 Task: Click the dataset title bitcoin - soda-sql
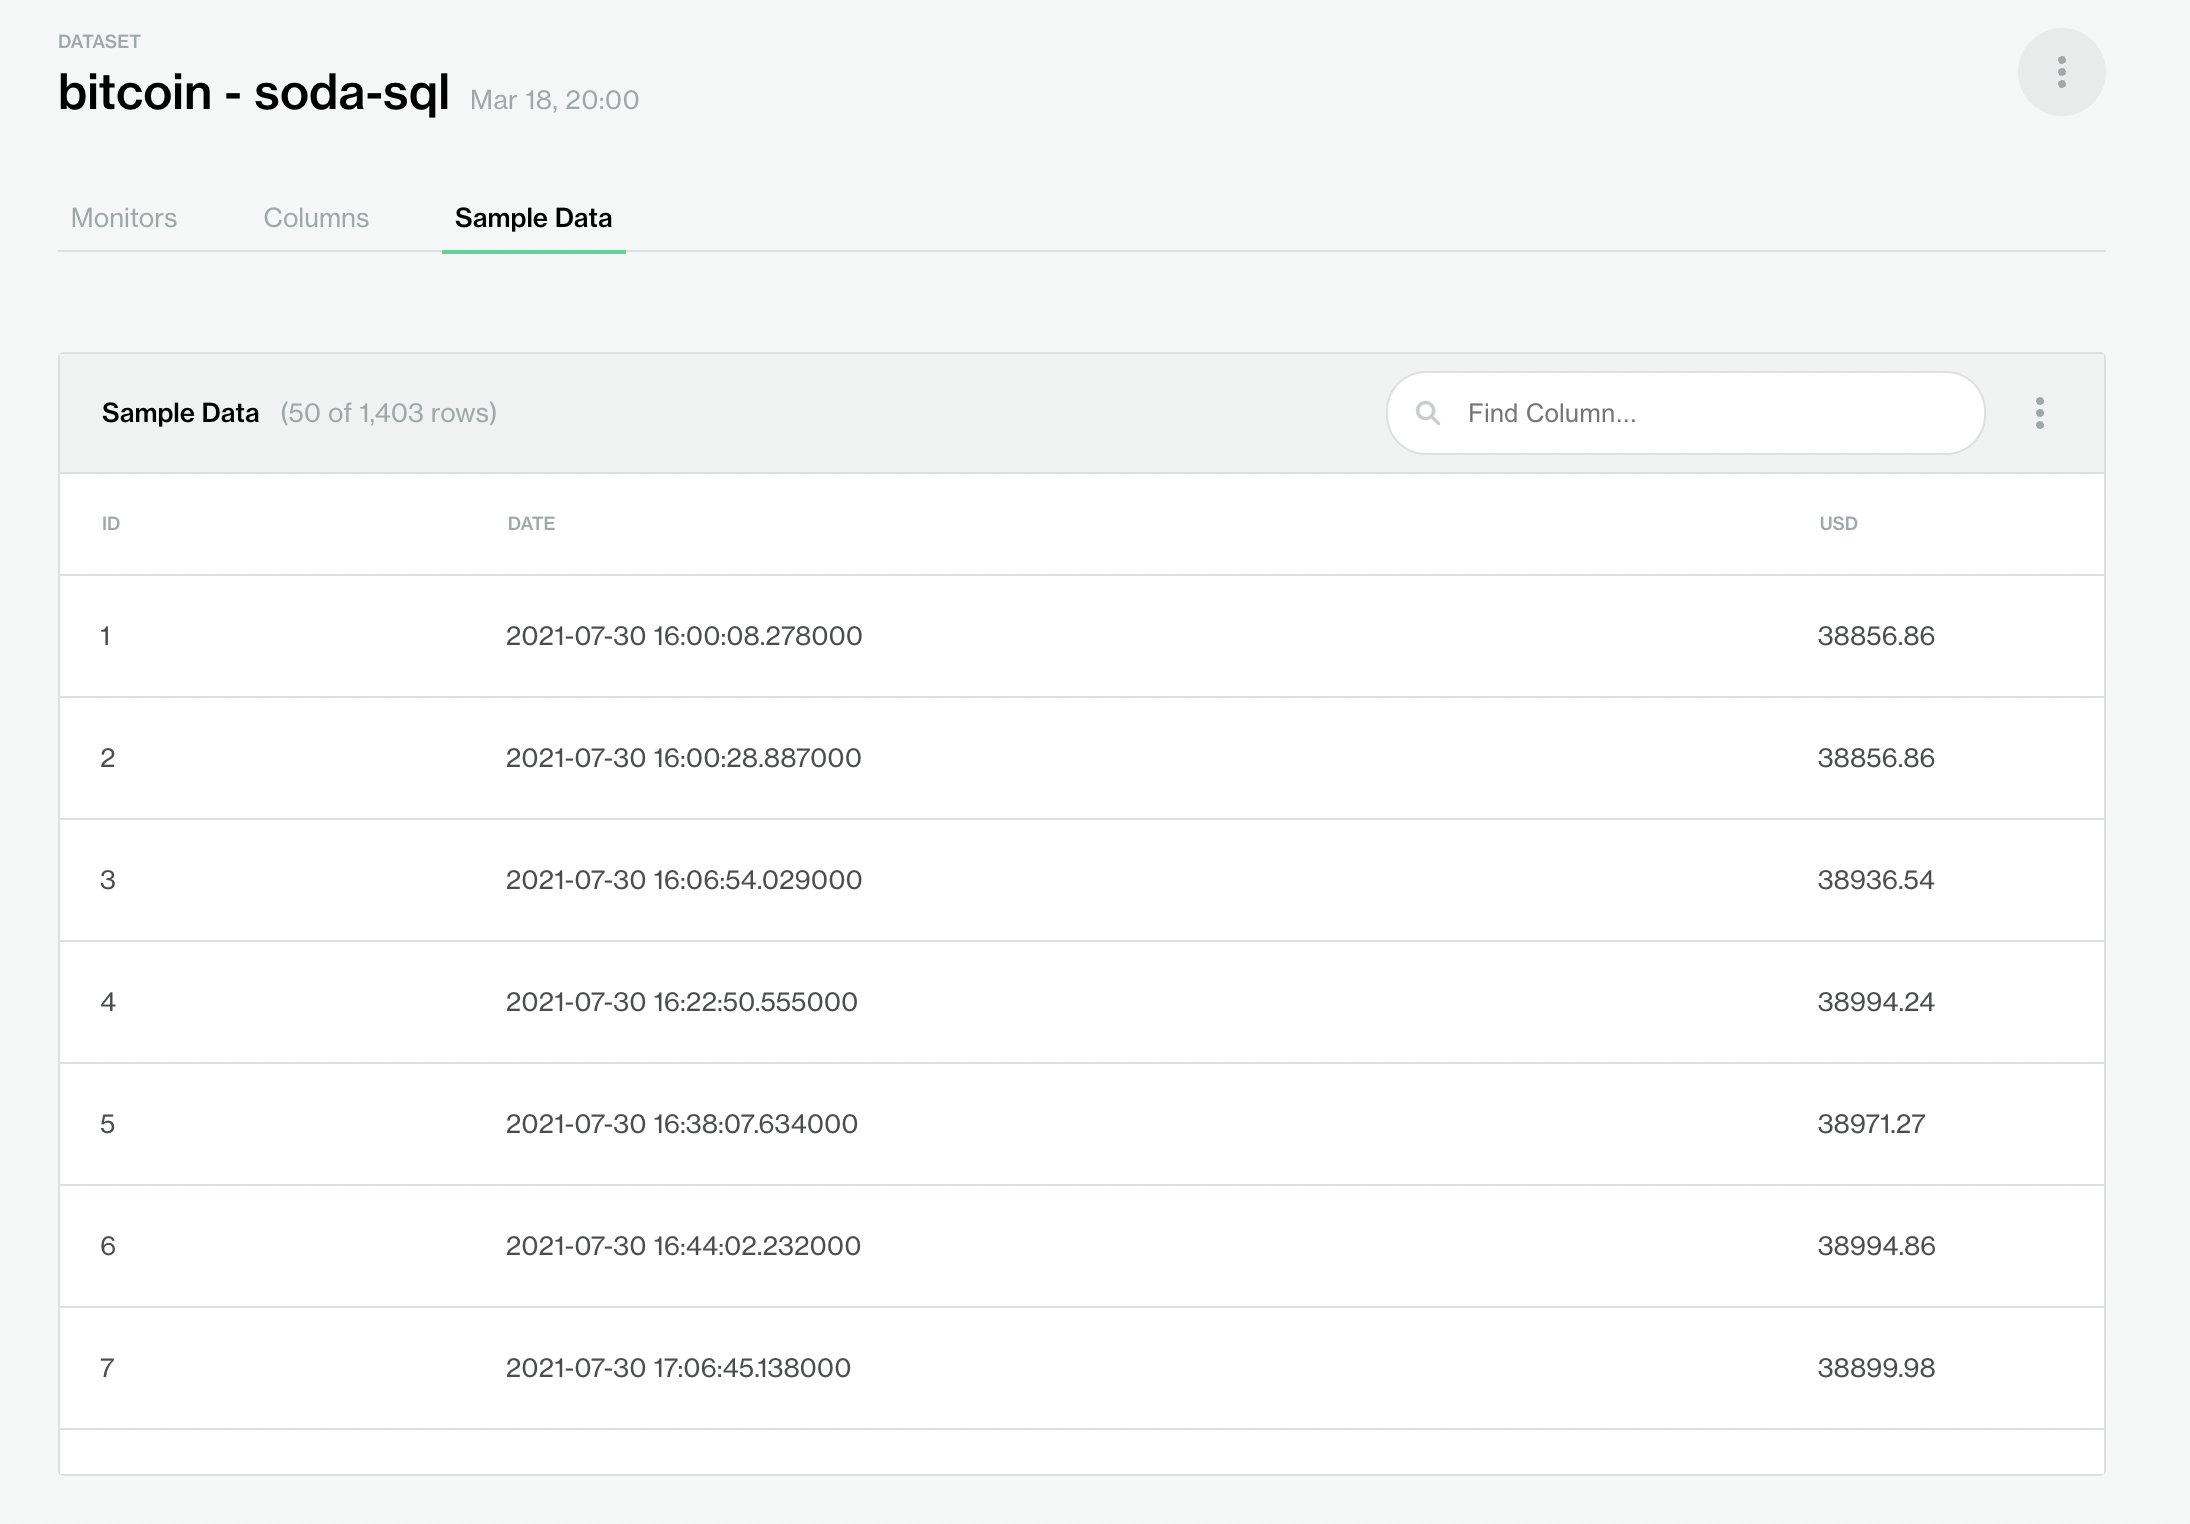pyautogui.click(x=255, y=93)
